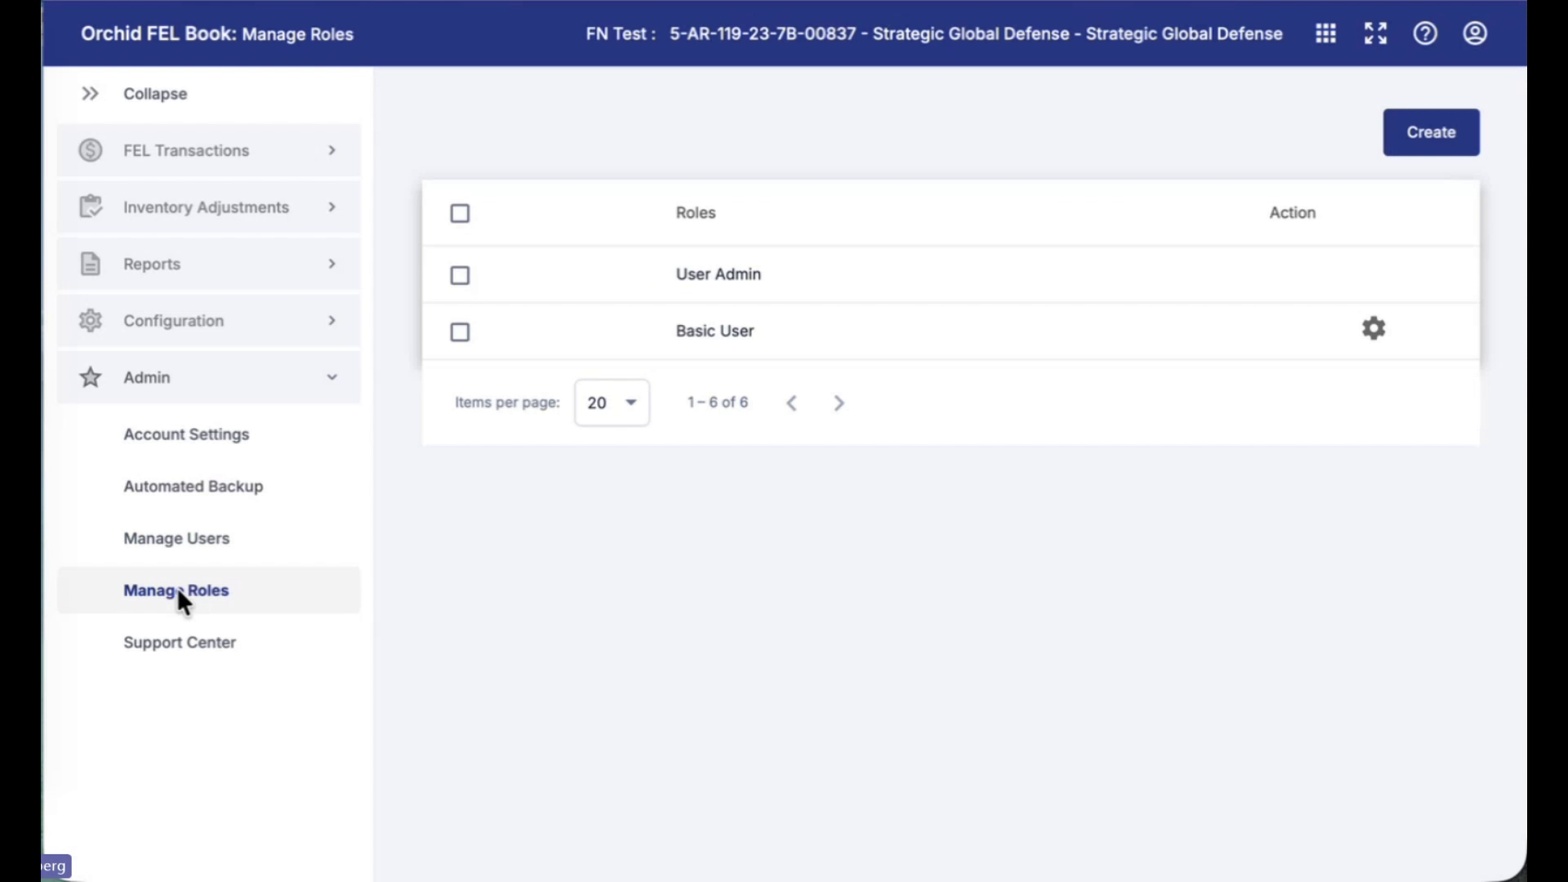1568x882 pixels.
Task: Click the Action column header
Action: coord(1292,212)
